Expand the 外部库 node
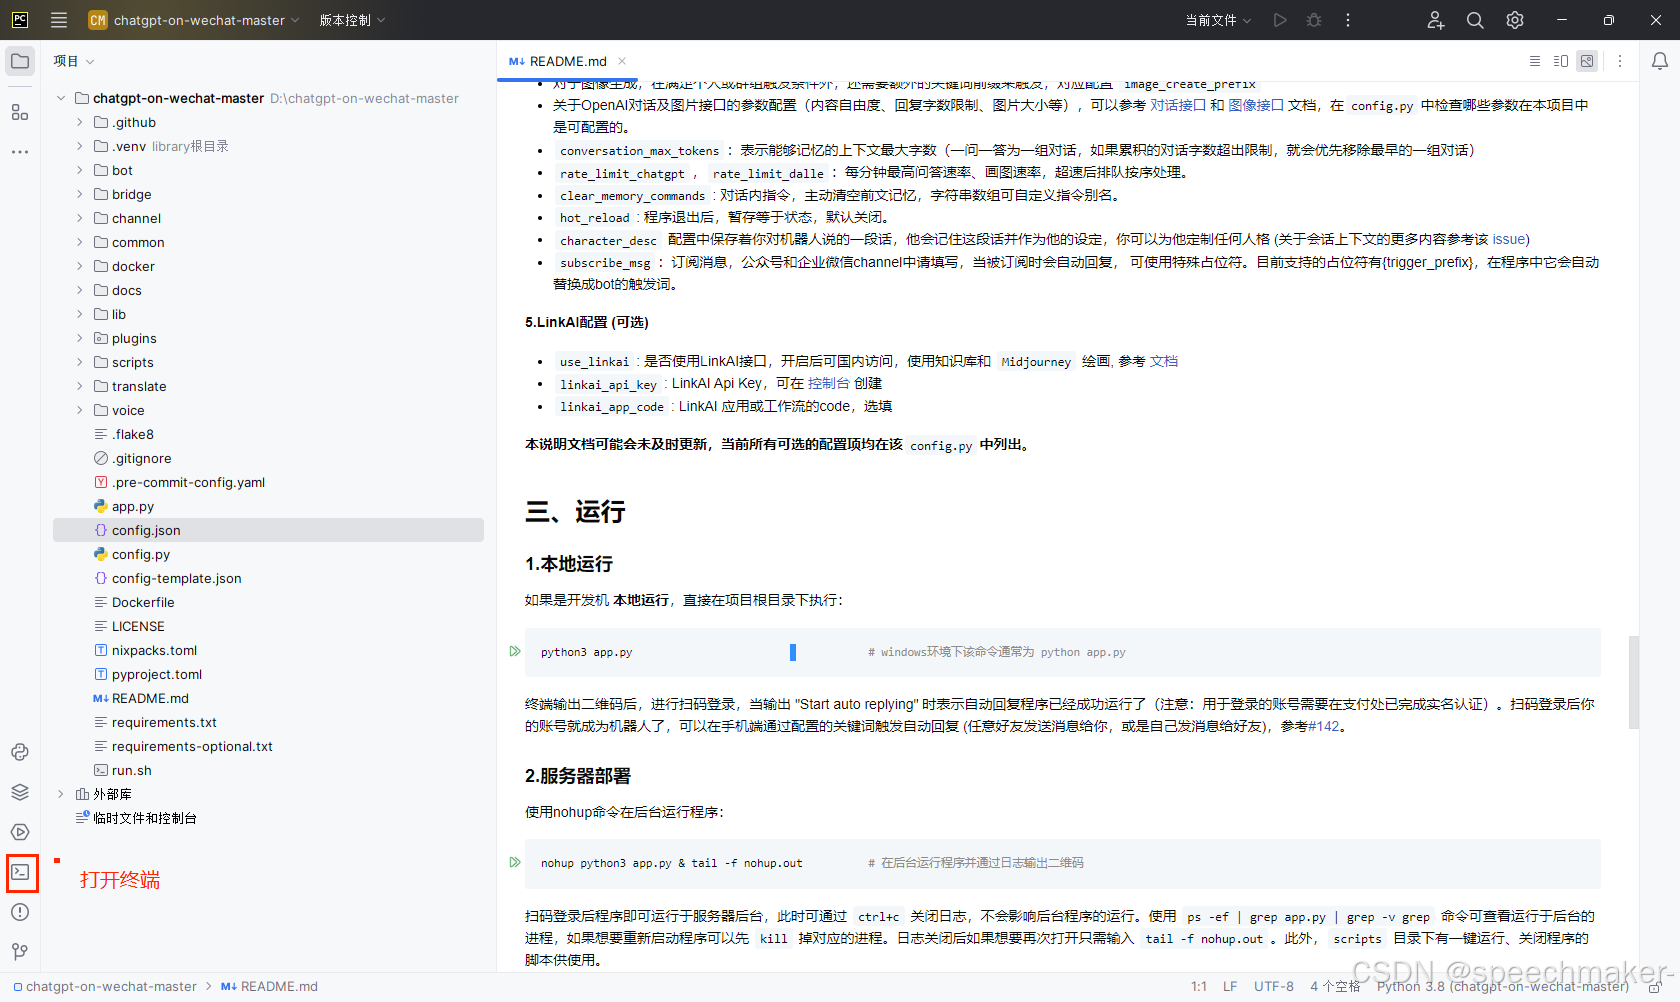 click(61, 794)
